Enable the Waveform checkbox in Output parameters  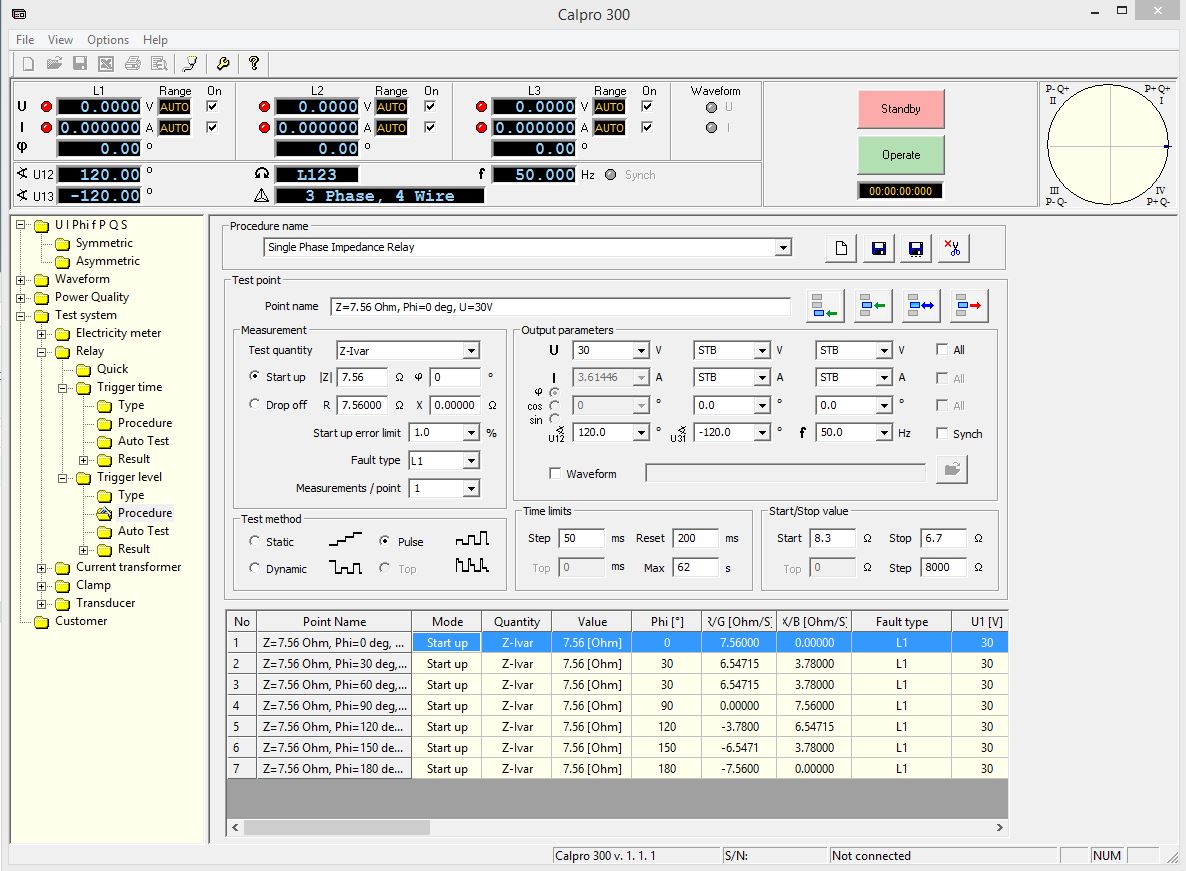(555, 473)
